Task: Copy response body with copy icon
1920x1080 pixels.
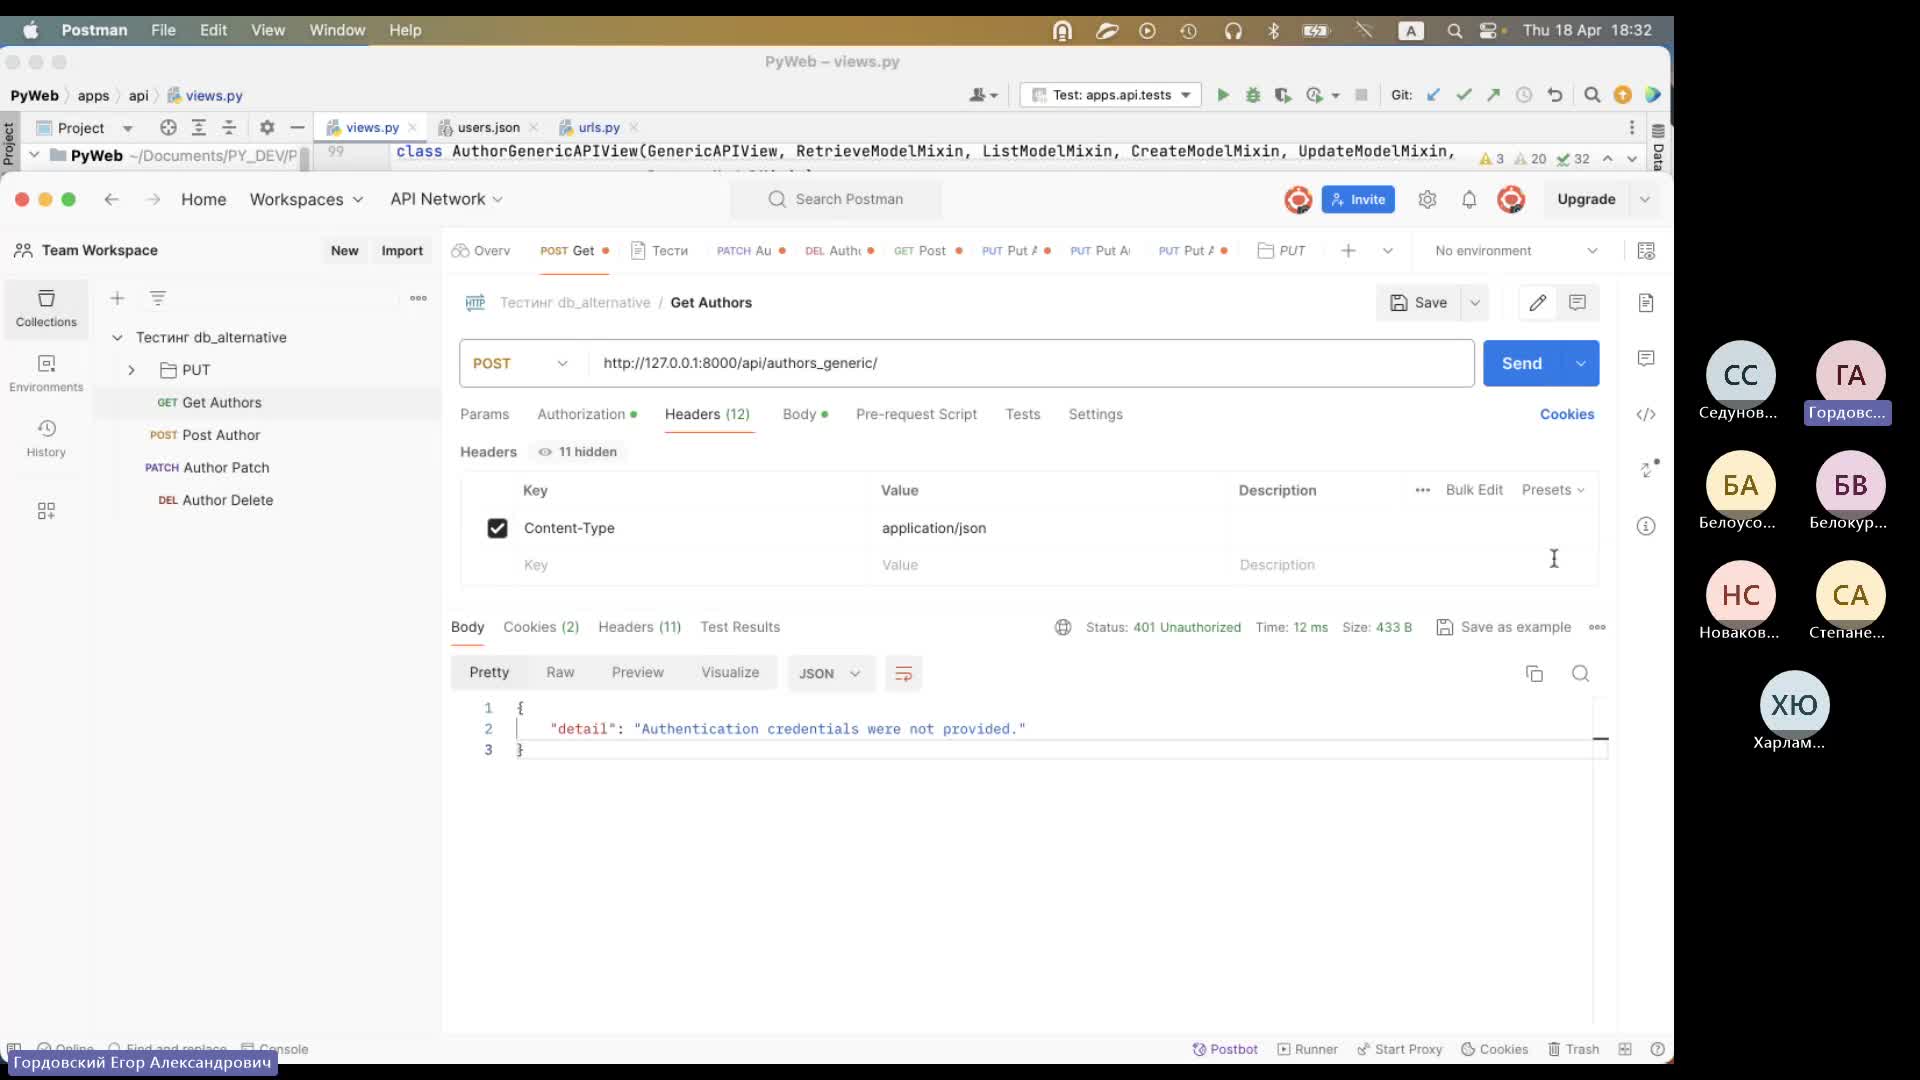Action: 1534,673
